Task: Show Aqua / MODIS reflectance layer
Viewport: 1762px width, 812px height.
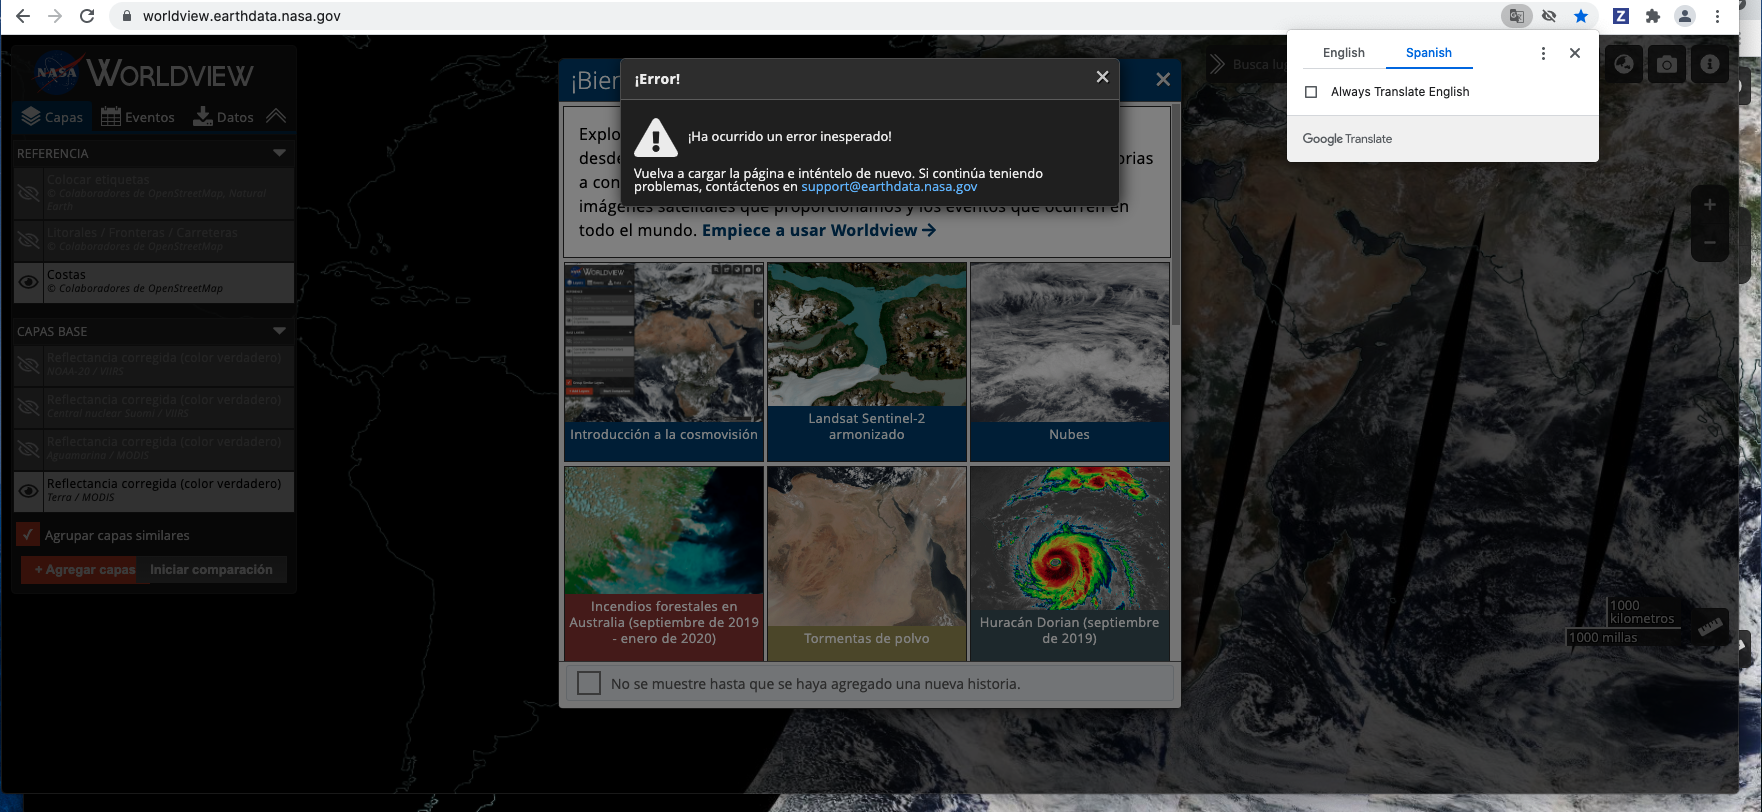Action: tap(29, 449)
